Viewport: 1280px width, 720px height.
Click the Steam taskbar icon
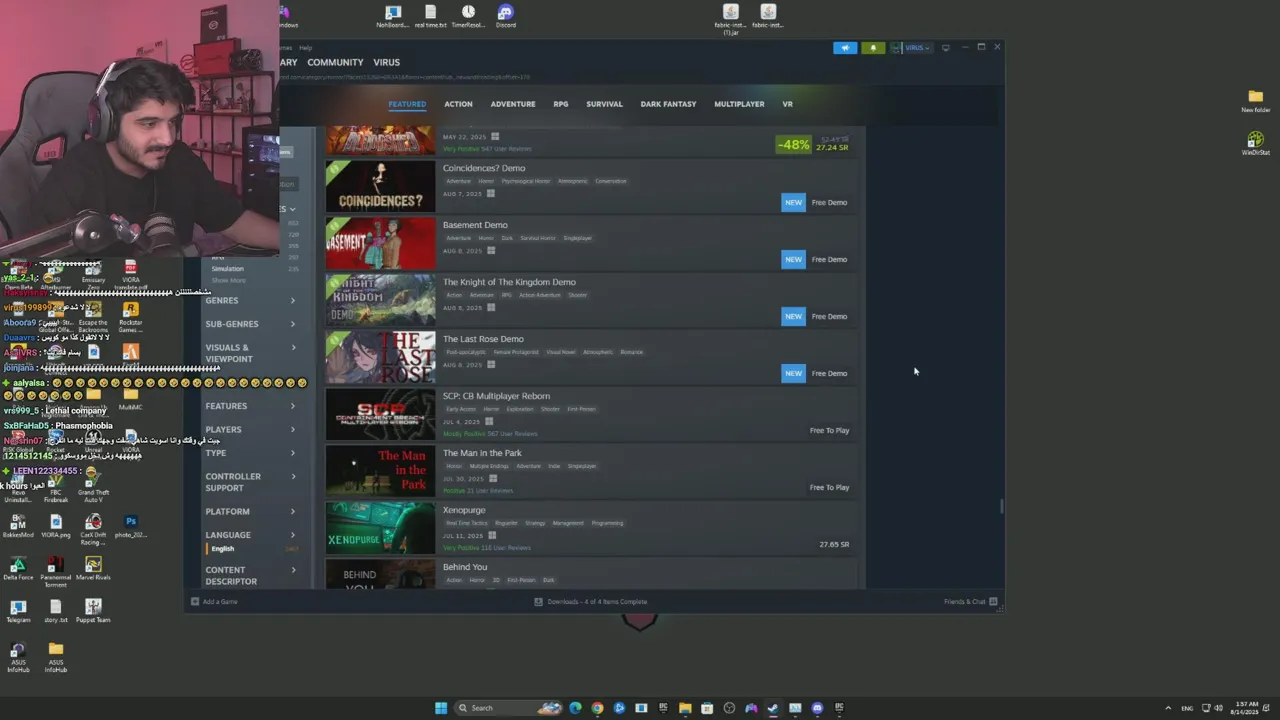[x=773, y=708]
